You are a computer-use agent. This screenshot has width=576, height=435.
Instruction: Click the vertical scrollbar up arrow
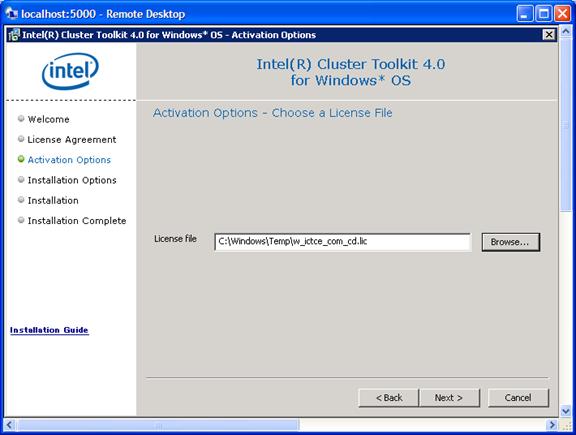[566, 32]
